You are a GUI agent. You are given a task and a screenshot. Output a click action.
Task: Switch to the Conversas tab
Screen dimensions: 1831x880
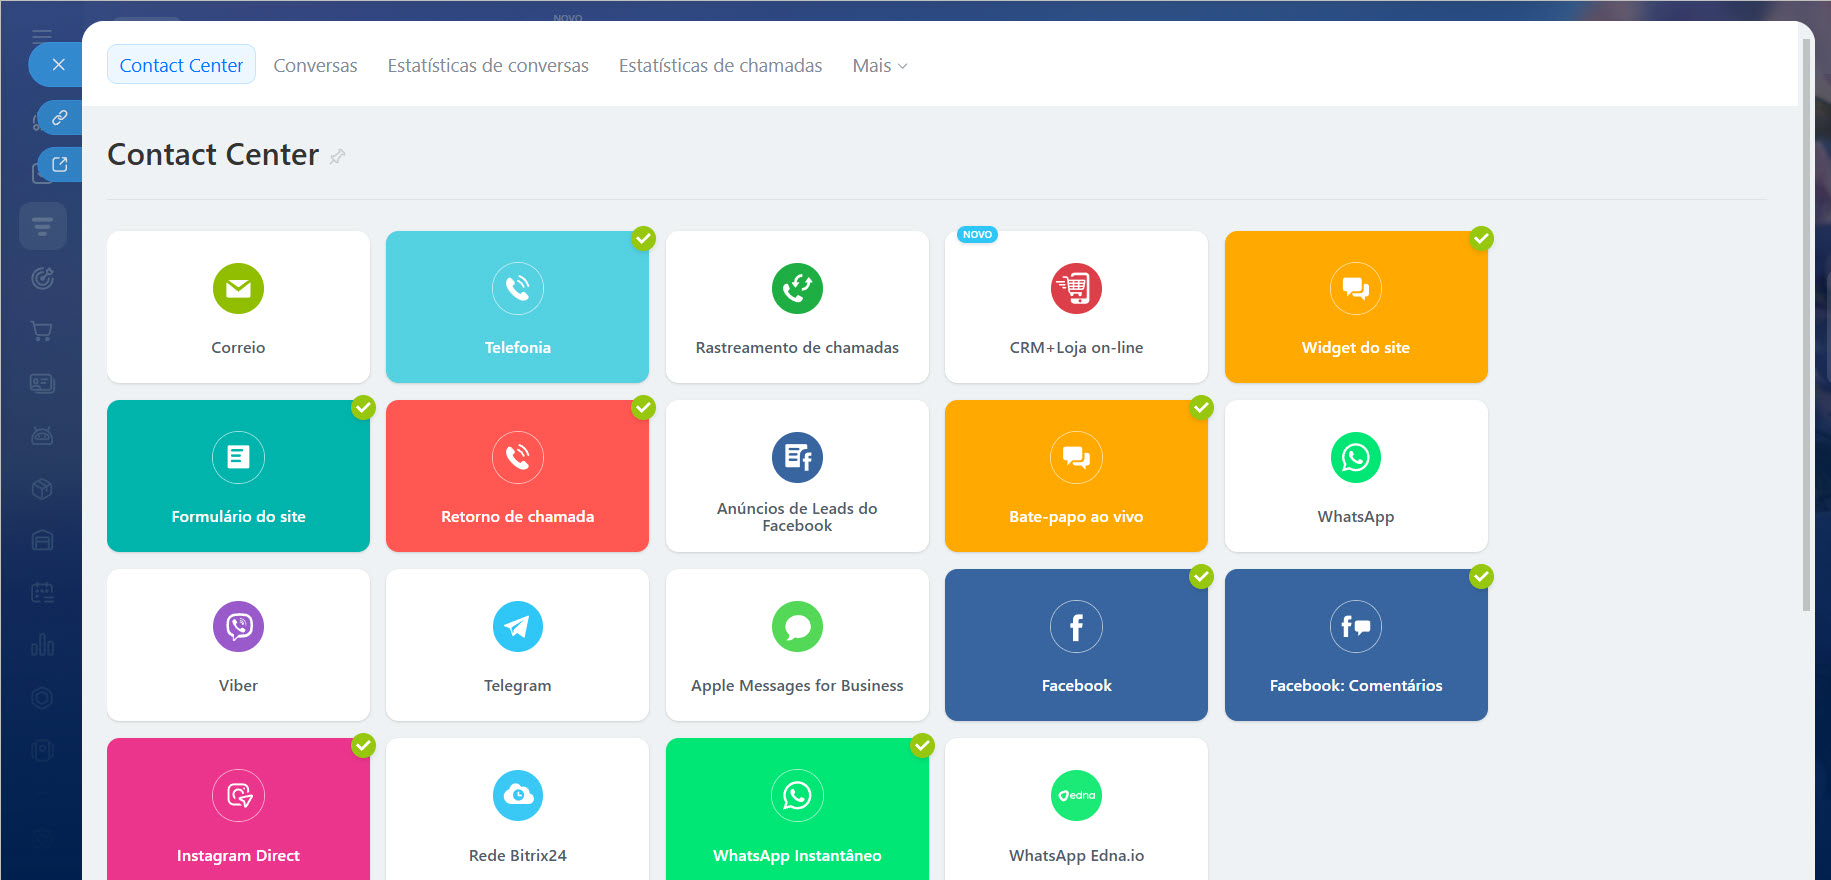315,66
